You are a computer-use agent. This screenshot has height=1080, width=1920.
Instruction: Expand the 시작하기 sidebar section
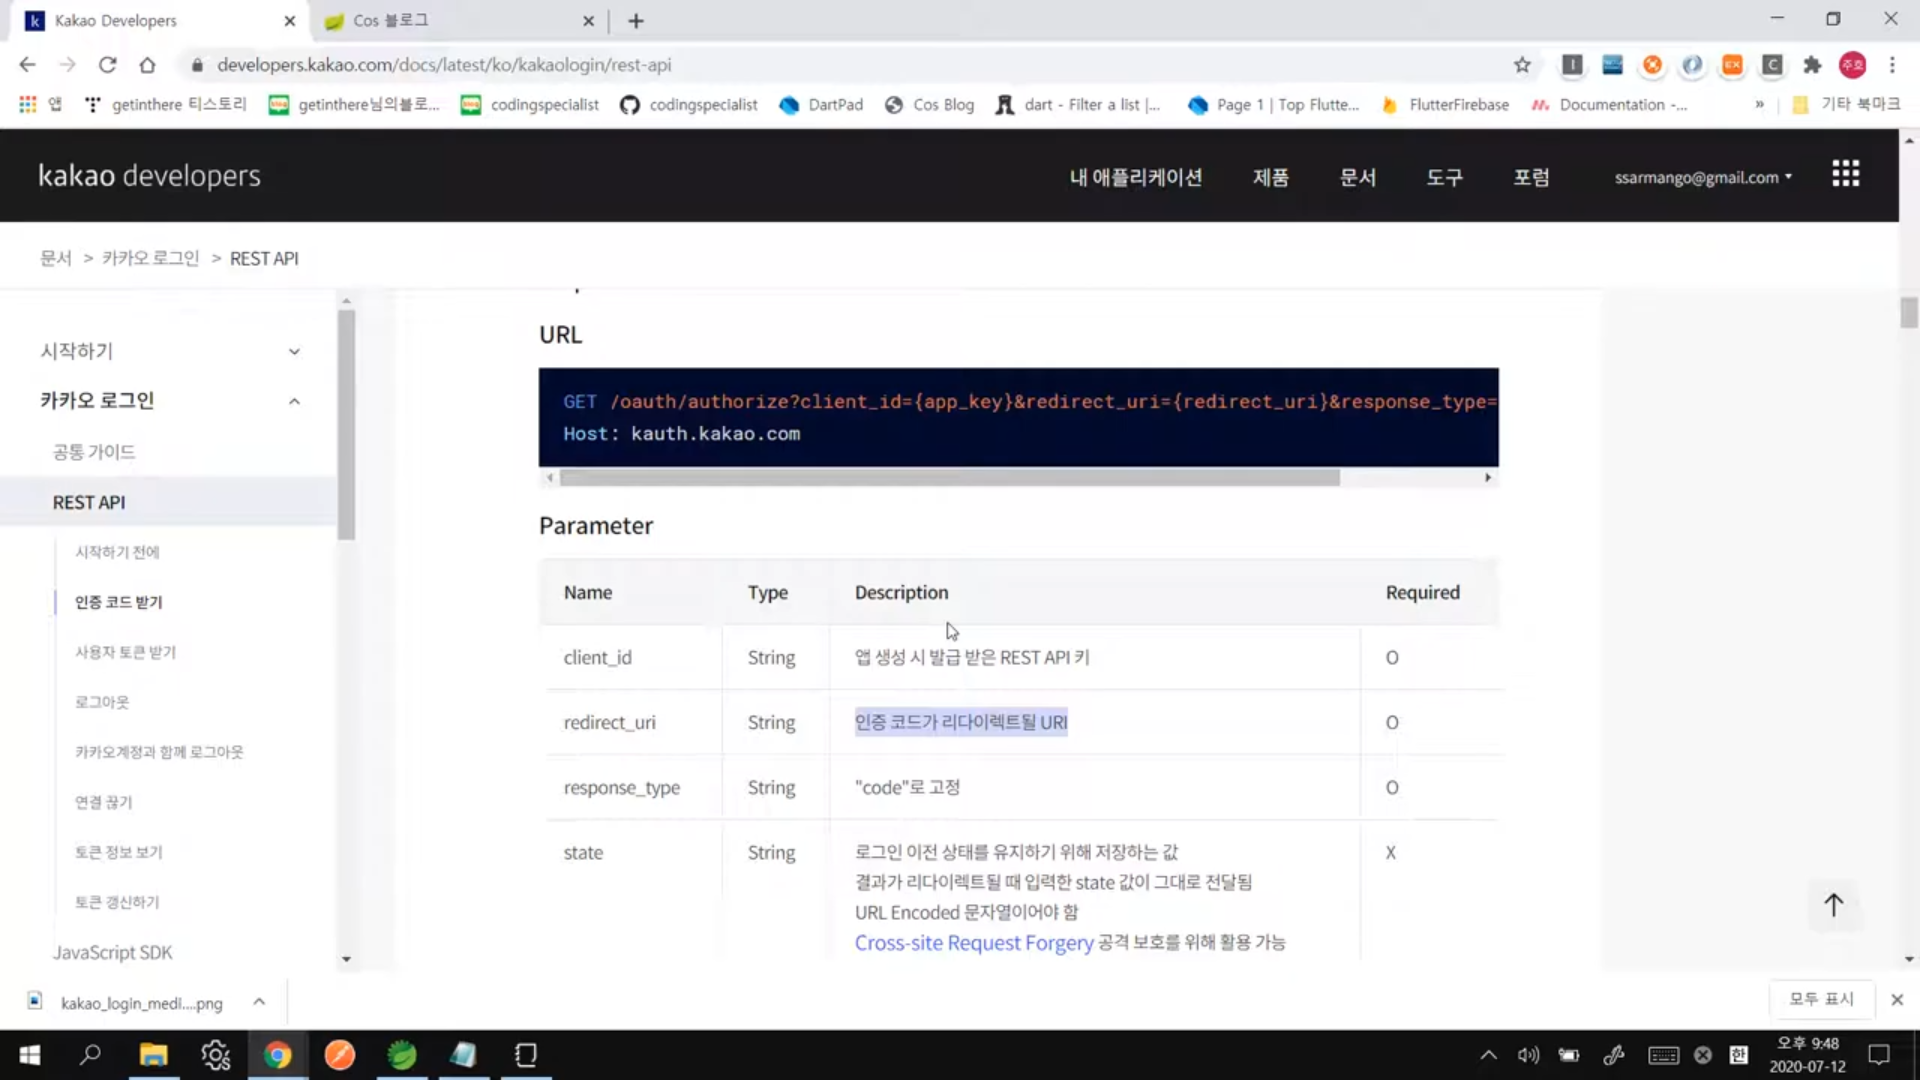pyautogui.click(x=294, y=351)
